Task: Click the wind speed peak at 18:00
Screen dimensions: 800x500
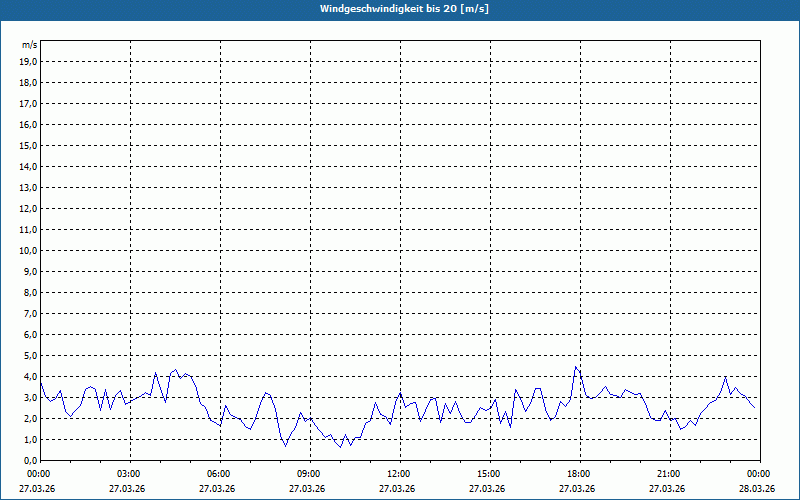Action: pos(576,367)
